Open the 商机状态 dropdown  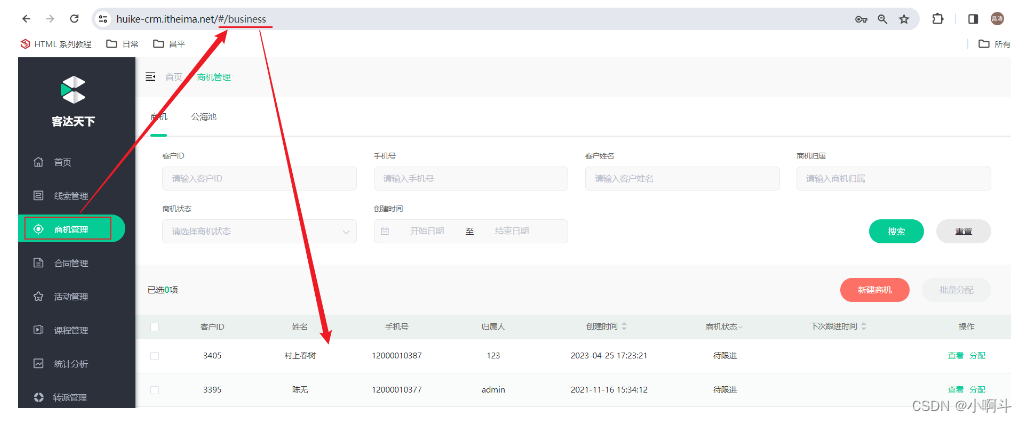pyautogui.click(x=259, y=231)
